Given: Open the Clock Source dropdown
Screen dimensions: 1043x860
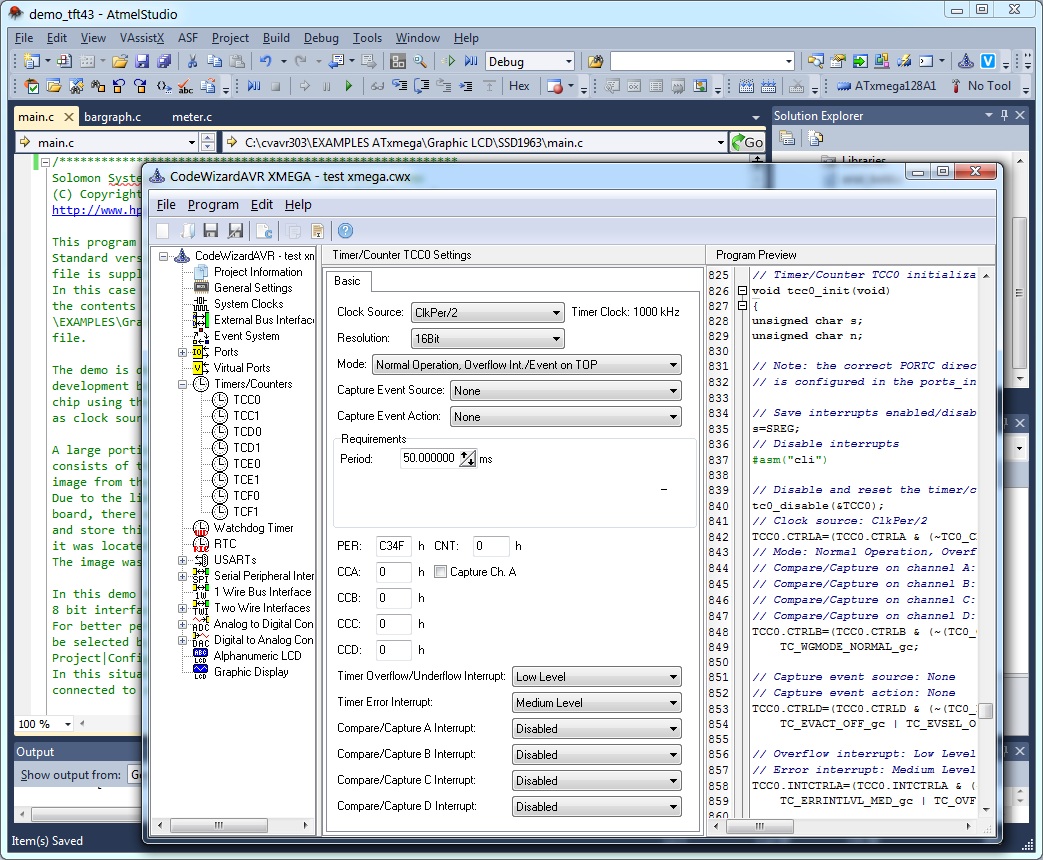Looking at the screenshot, I should (487, 313).
